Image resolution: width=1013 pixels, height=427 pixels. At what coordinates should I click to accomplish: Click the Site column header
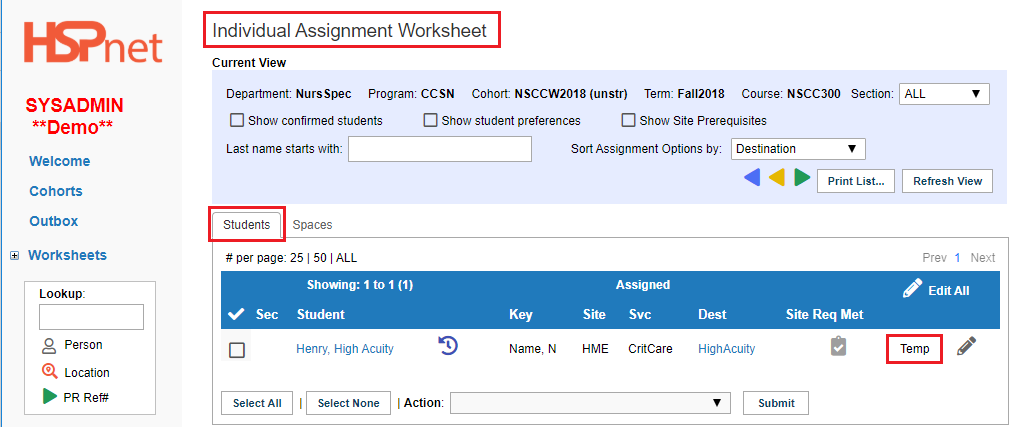coord(594,315)
